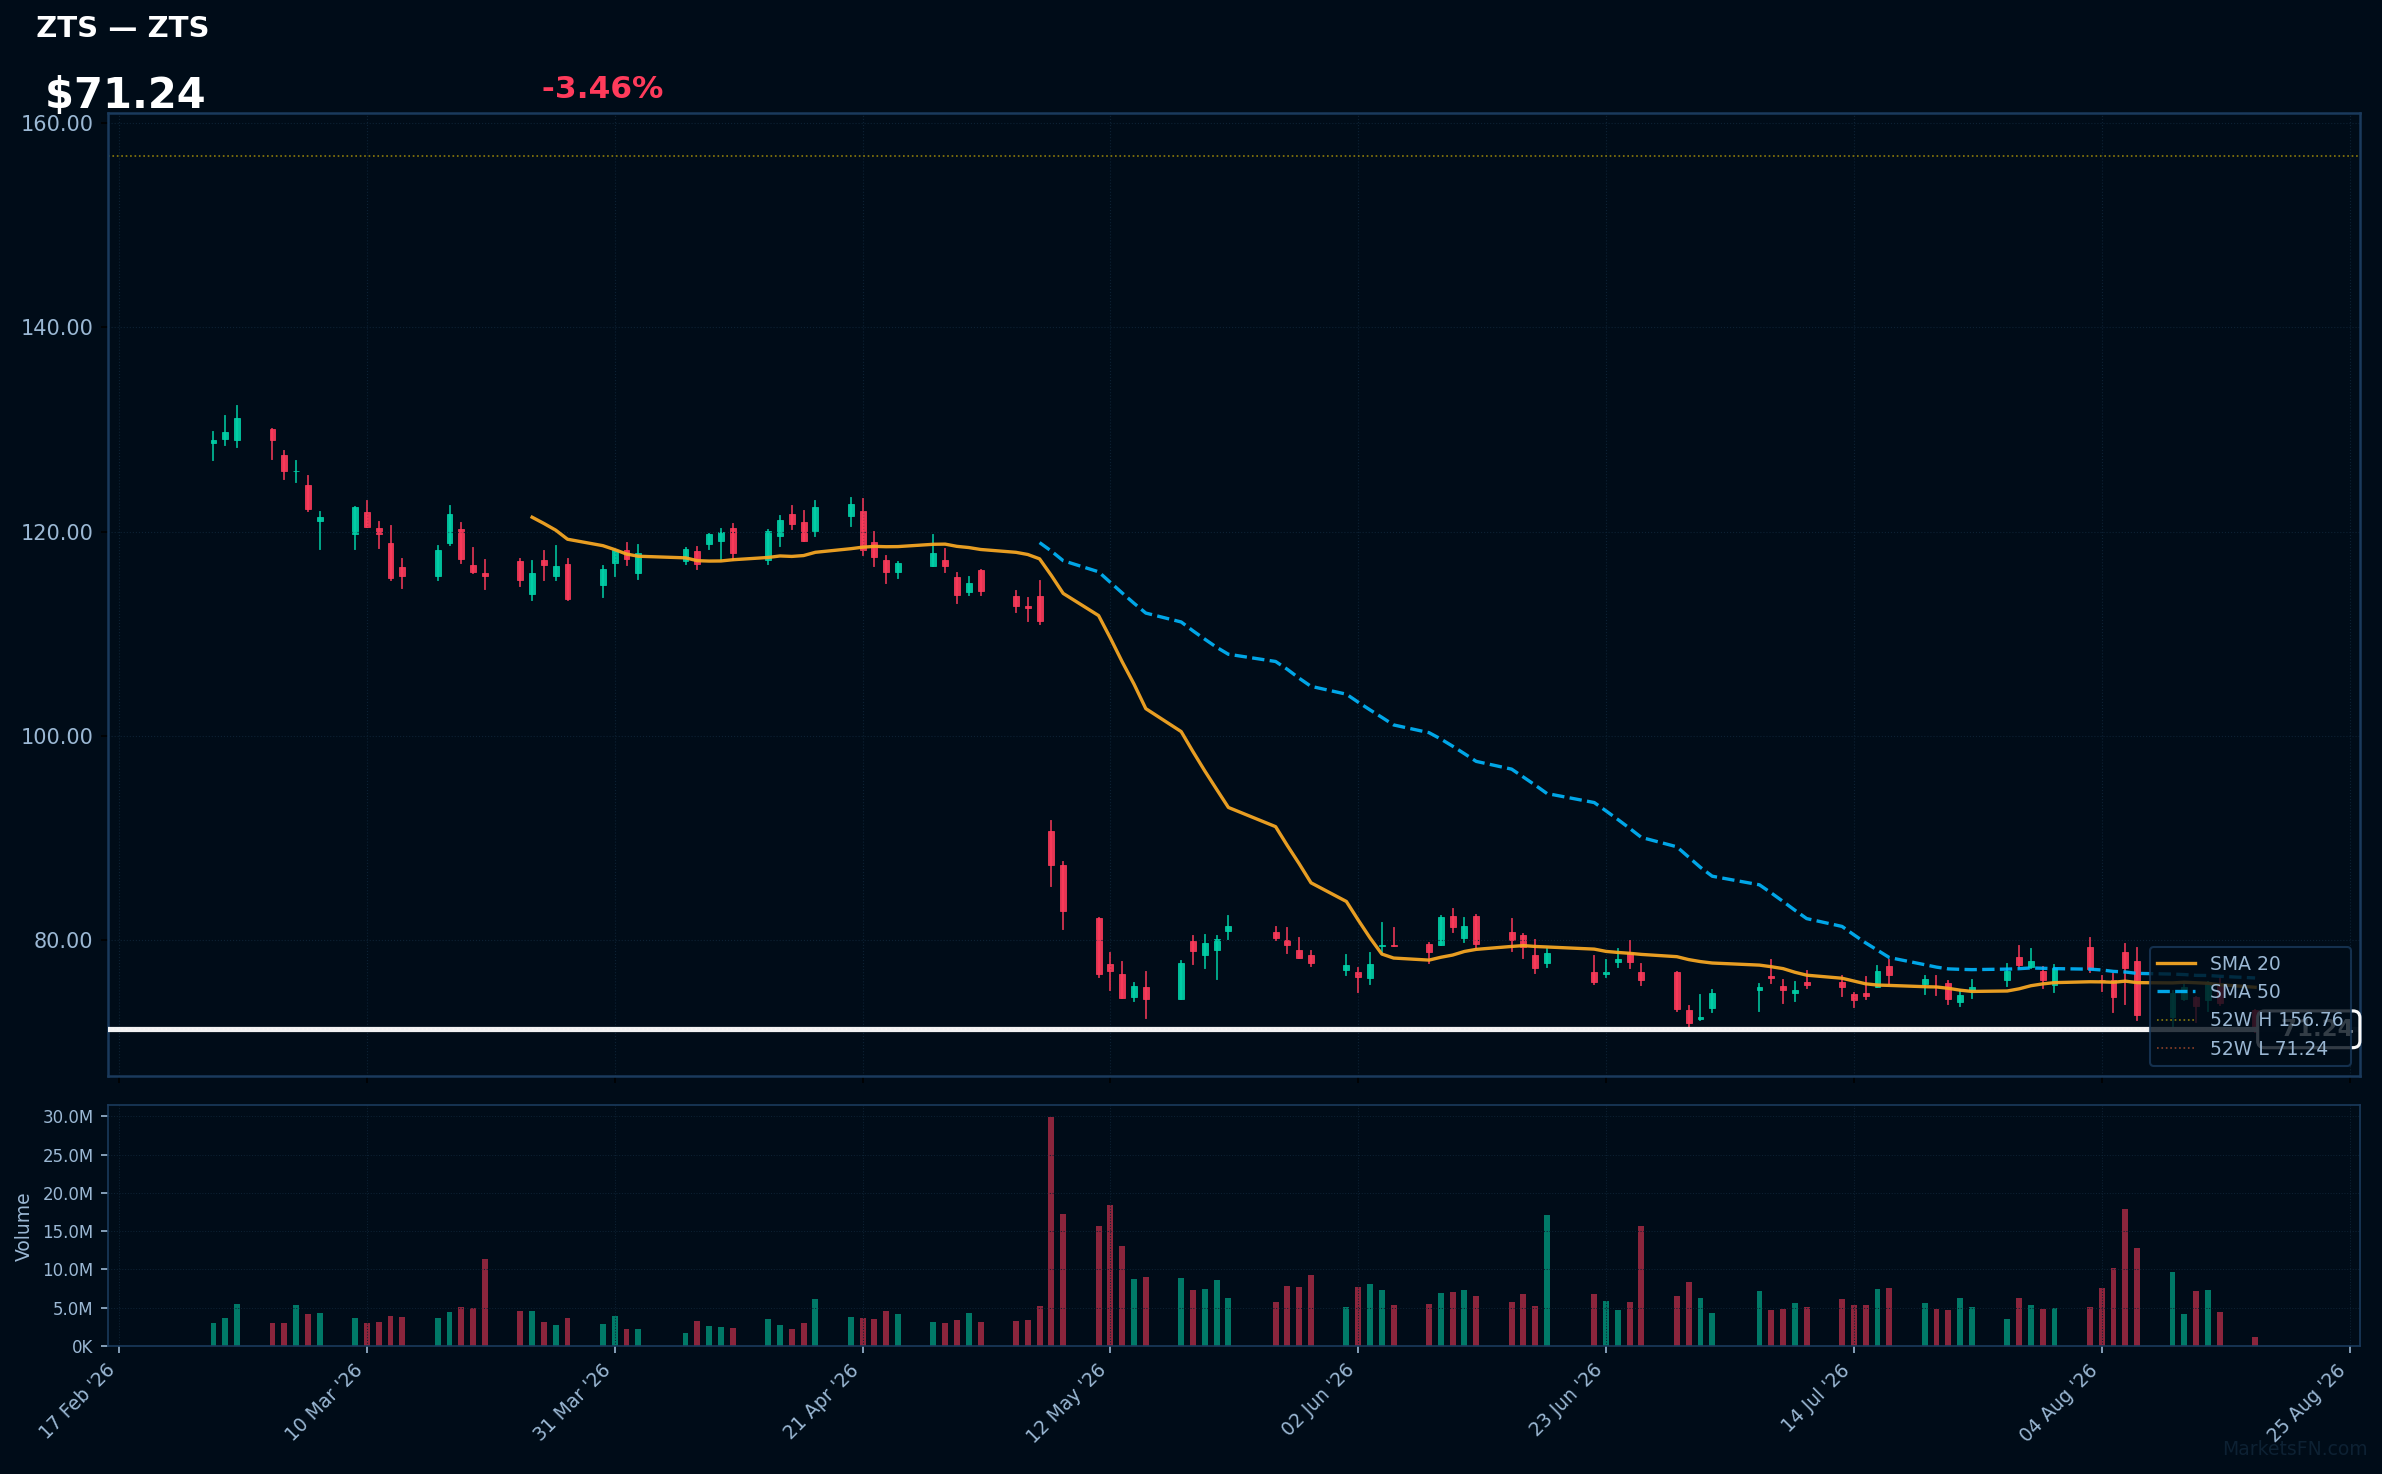Click the 23 Jun '26 date label
Viewport: 2382px width, 1474px height.
(1566, 1400)
